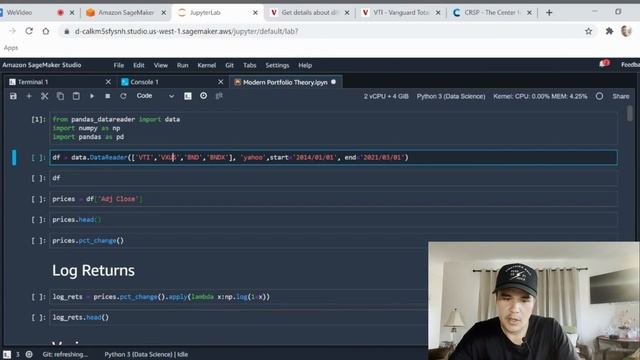Click the browser forward arrow
This screenshot has height=360, width=640.
pos(12,31)
